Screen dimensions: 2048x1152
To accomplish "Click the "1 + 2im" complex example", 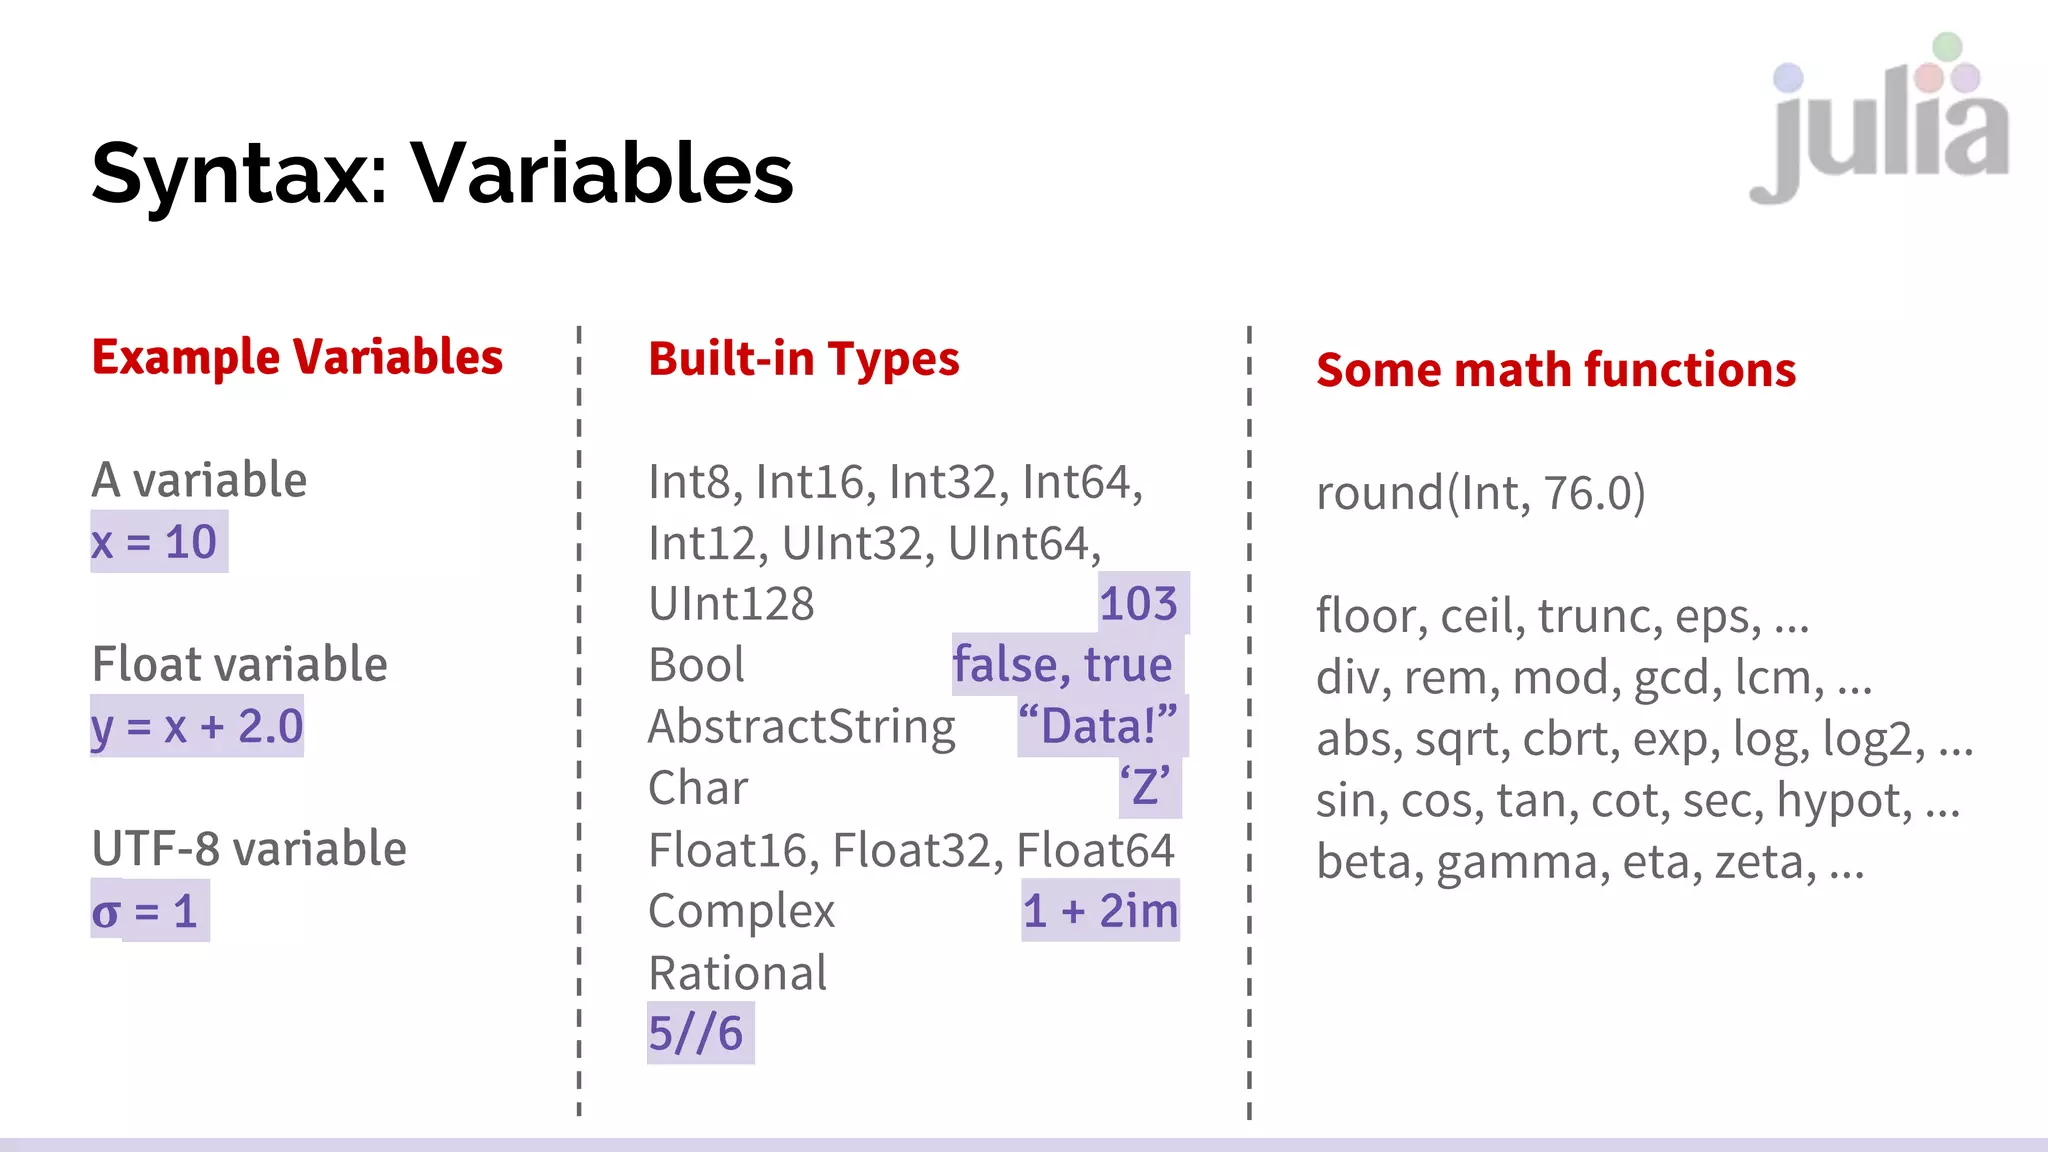I will [x=1100, y=911].
